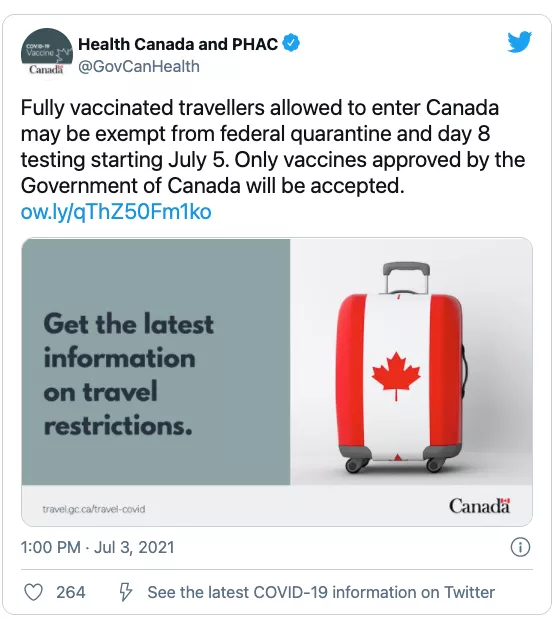Open the ow.ly/qThZ50Fm1ko link
The height and width of the screenshot is (620, 555).
pos(116,212)
